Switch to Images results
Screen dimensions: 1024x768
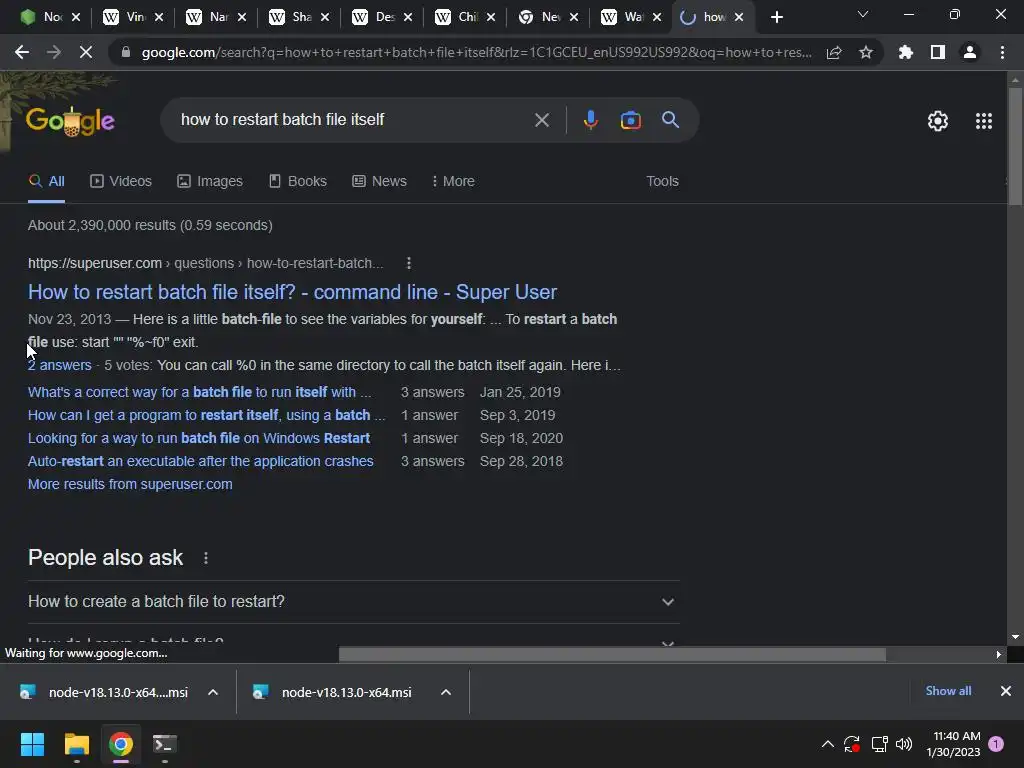(210, 181)
